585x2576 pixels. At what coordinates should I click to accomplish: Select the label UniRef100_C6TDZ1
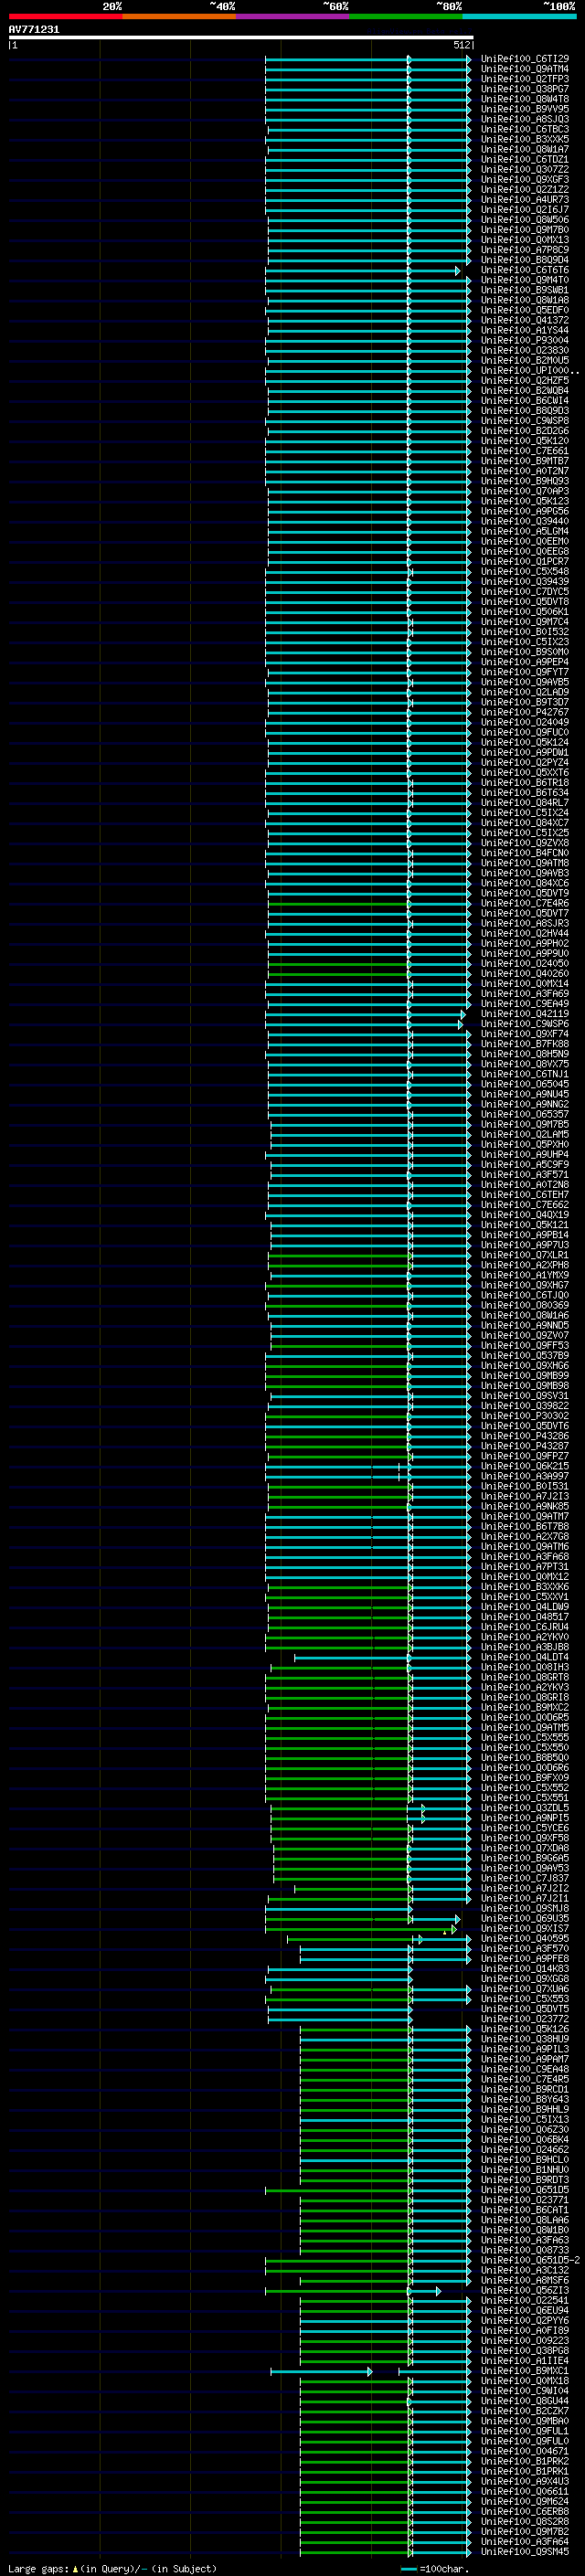pos(525,159)
